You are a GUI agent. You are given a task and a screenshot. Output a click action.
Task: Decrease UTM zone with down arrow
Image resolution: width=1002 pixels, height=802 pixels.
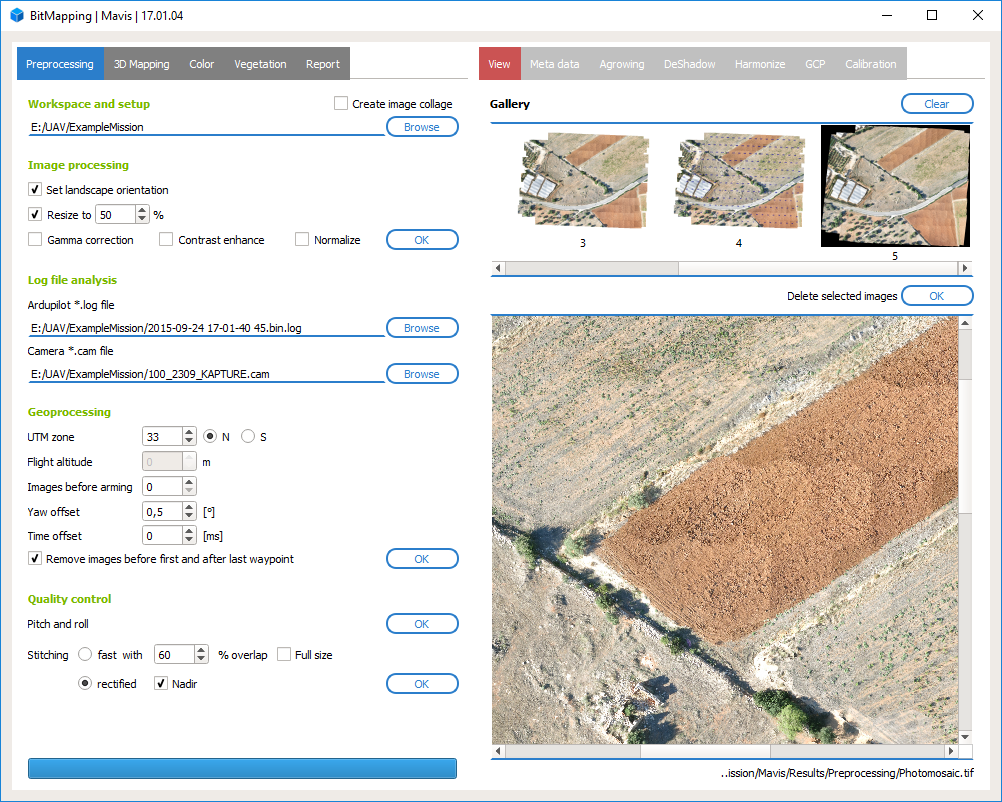point(189,441)
